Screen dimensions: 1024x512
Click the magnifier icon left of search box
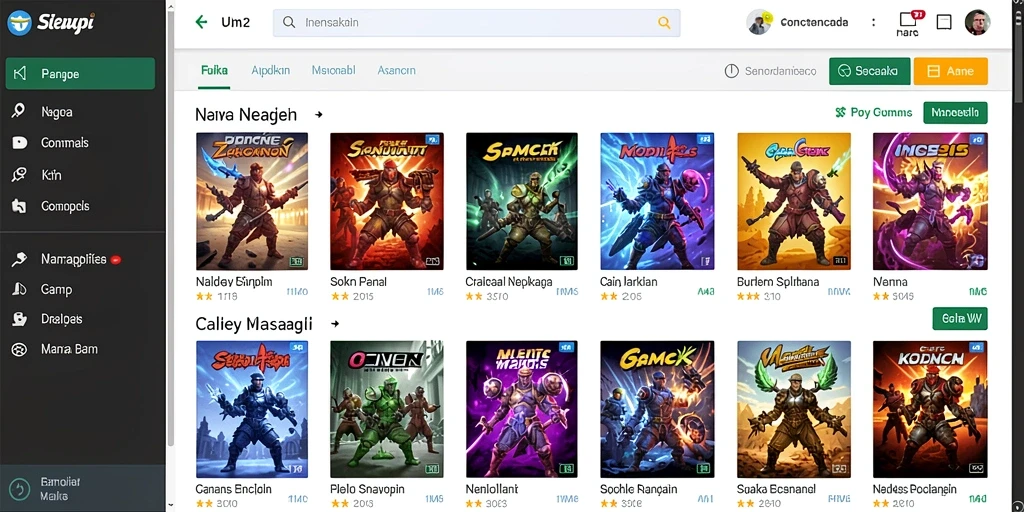[x=289, y=23]
